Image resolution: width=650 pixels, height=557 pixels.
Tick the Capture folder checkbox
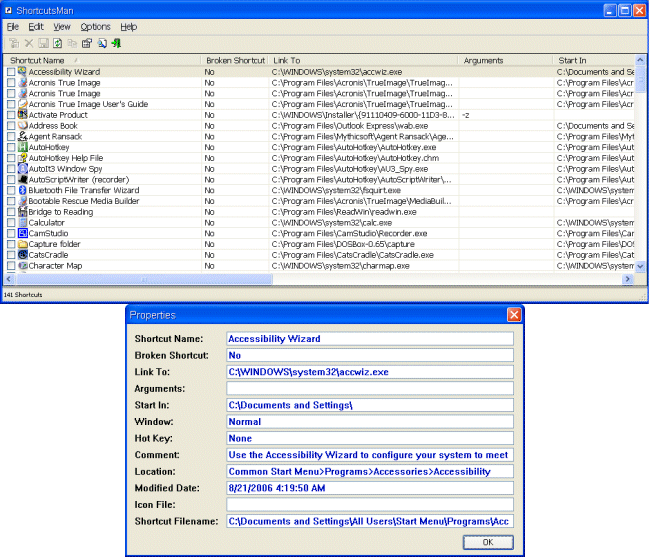pyautogui.click(x=11, y=244)
